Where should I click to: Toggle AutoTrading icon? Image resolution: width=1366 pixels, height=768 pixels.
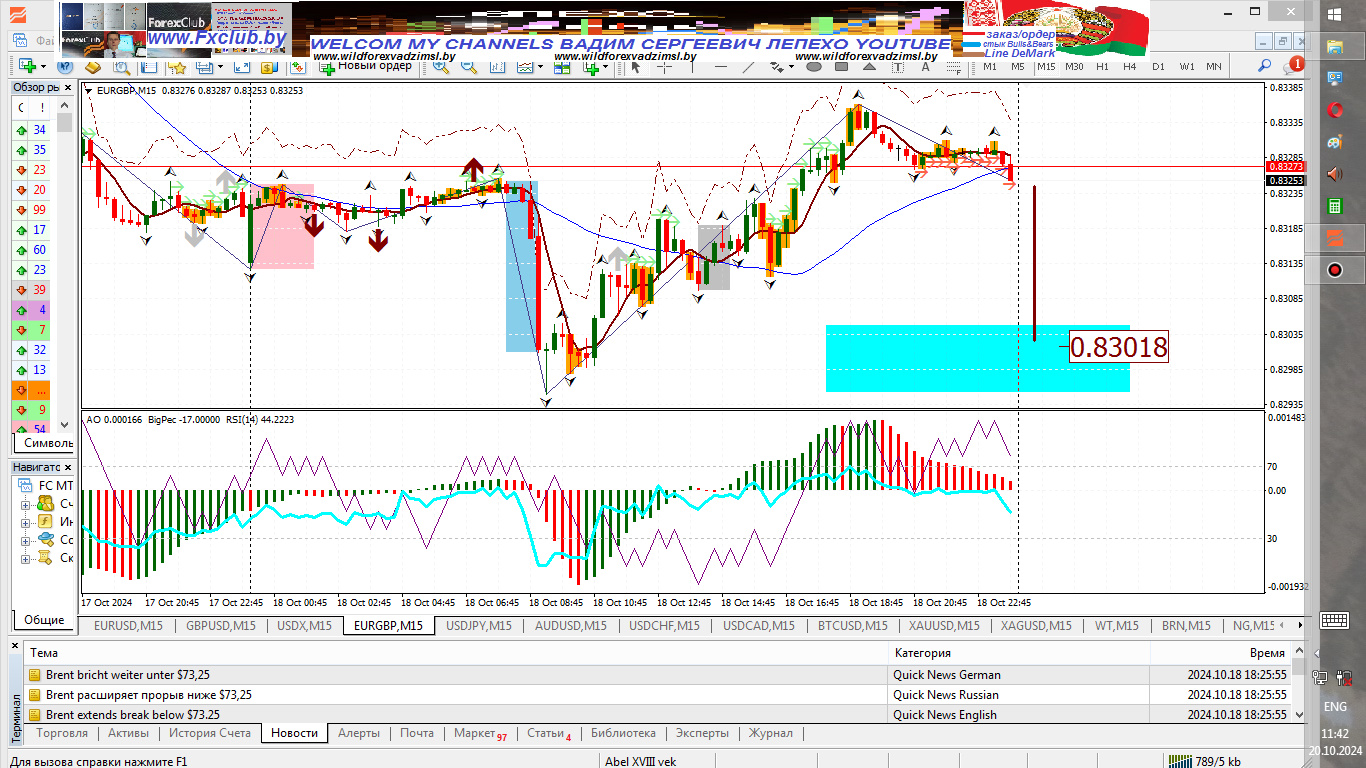coord(297,66)
